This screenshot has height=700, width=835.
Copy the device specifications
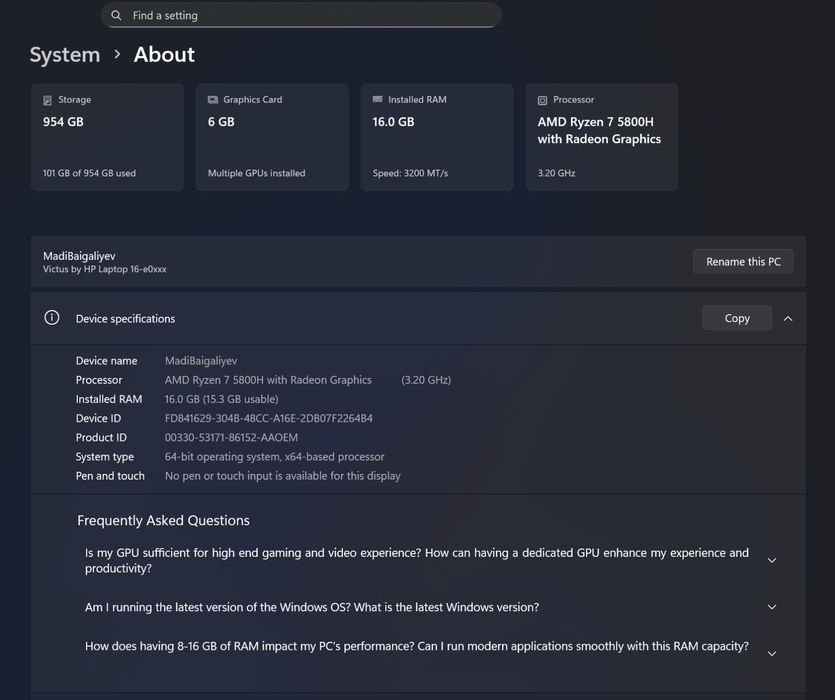click(737, 318)
